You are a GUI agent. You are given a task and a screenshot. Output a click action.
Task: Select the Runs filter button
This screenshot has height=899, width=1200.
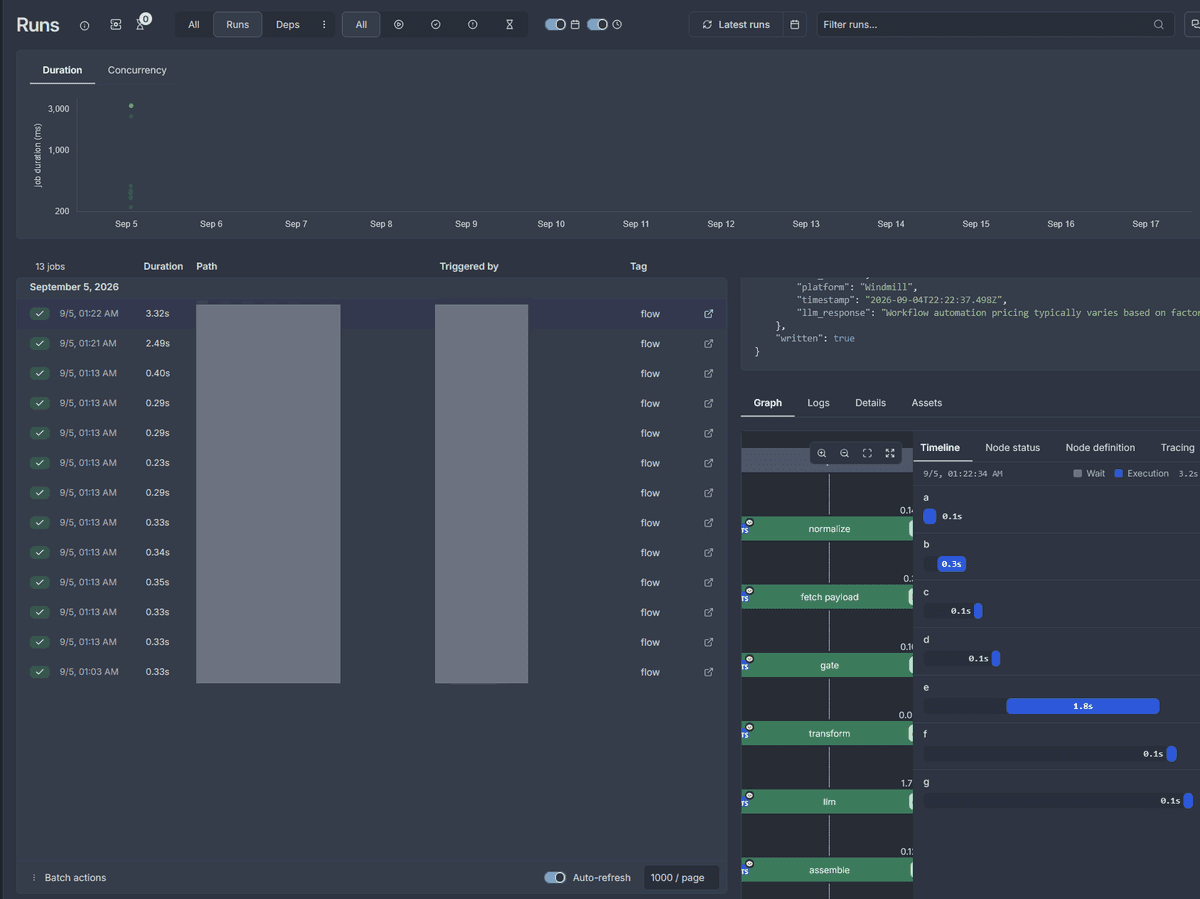[238, 24]
